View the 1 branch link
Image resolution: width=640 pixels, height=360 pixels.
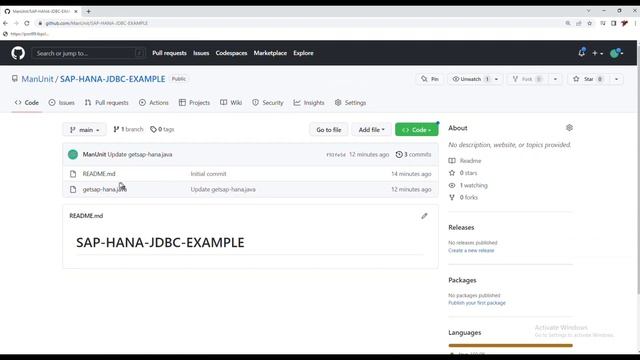pyautogui.click(x=128, y=129)
